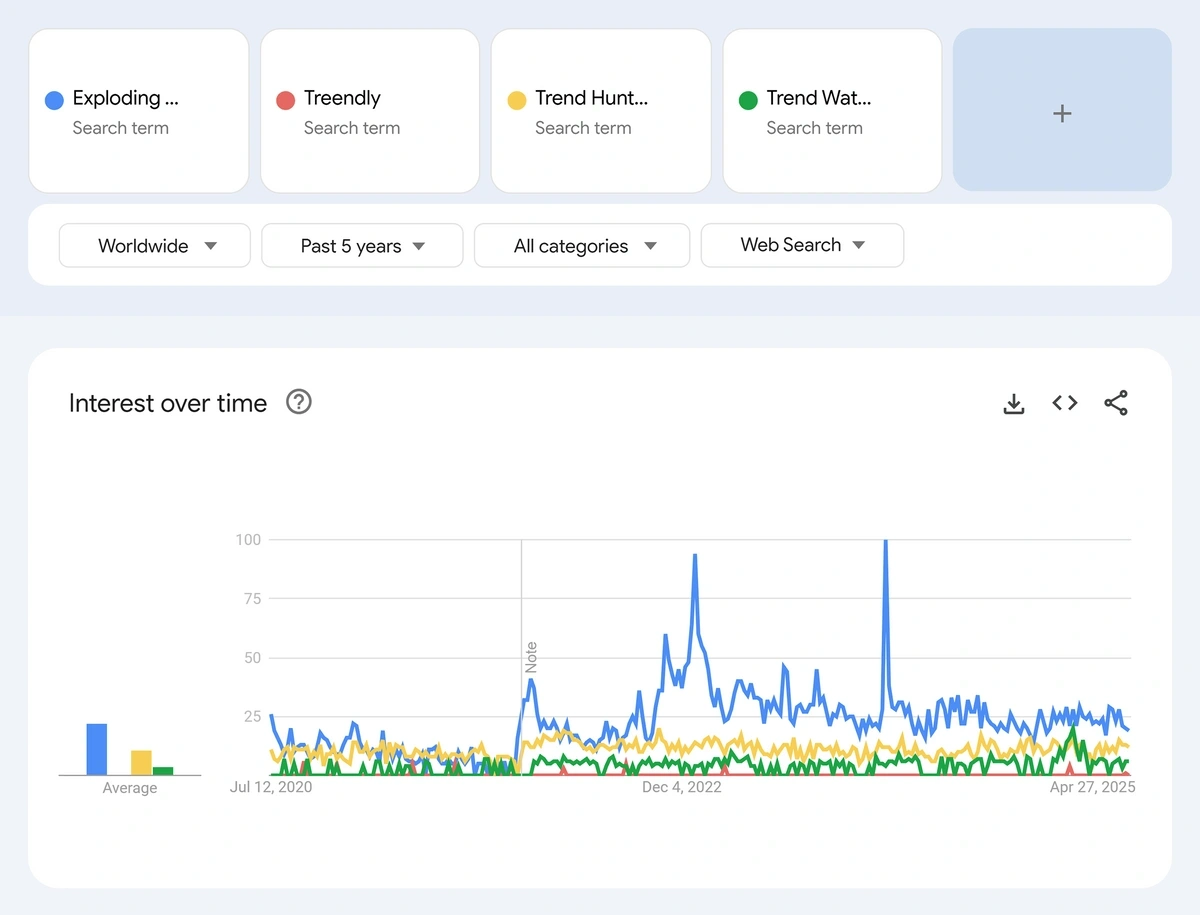Click the blue average bar

pyautogui.click(x=97, y=749)
